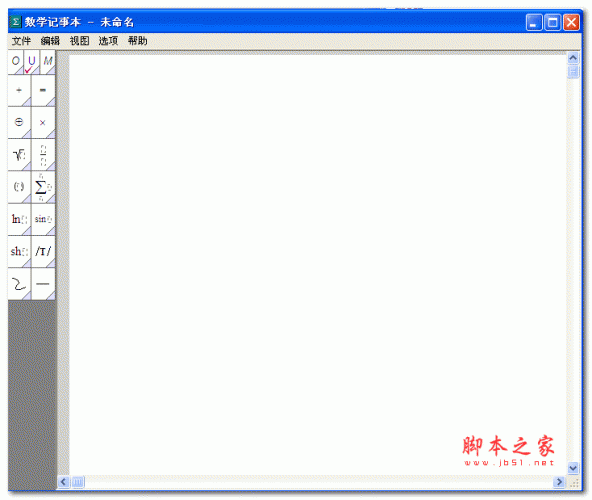Image resolution: width=592 pixels, height=500 pixels.
Task: Insert the ln logarithm function
Action: 19,219
